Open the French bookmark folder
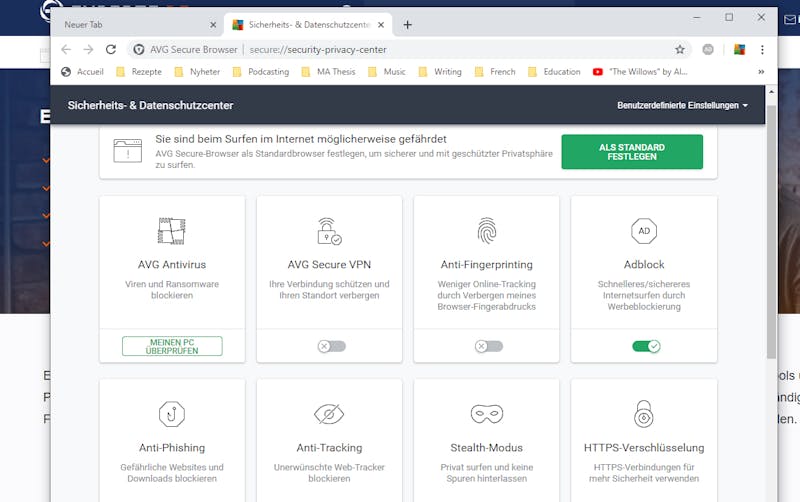This screenshot has width=800, height=502. click(x=495, y=72)
